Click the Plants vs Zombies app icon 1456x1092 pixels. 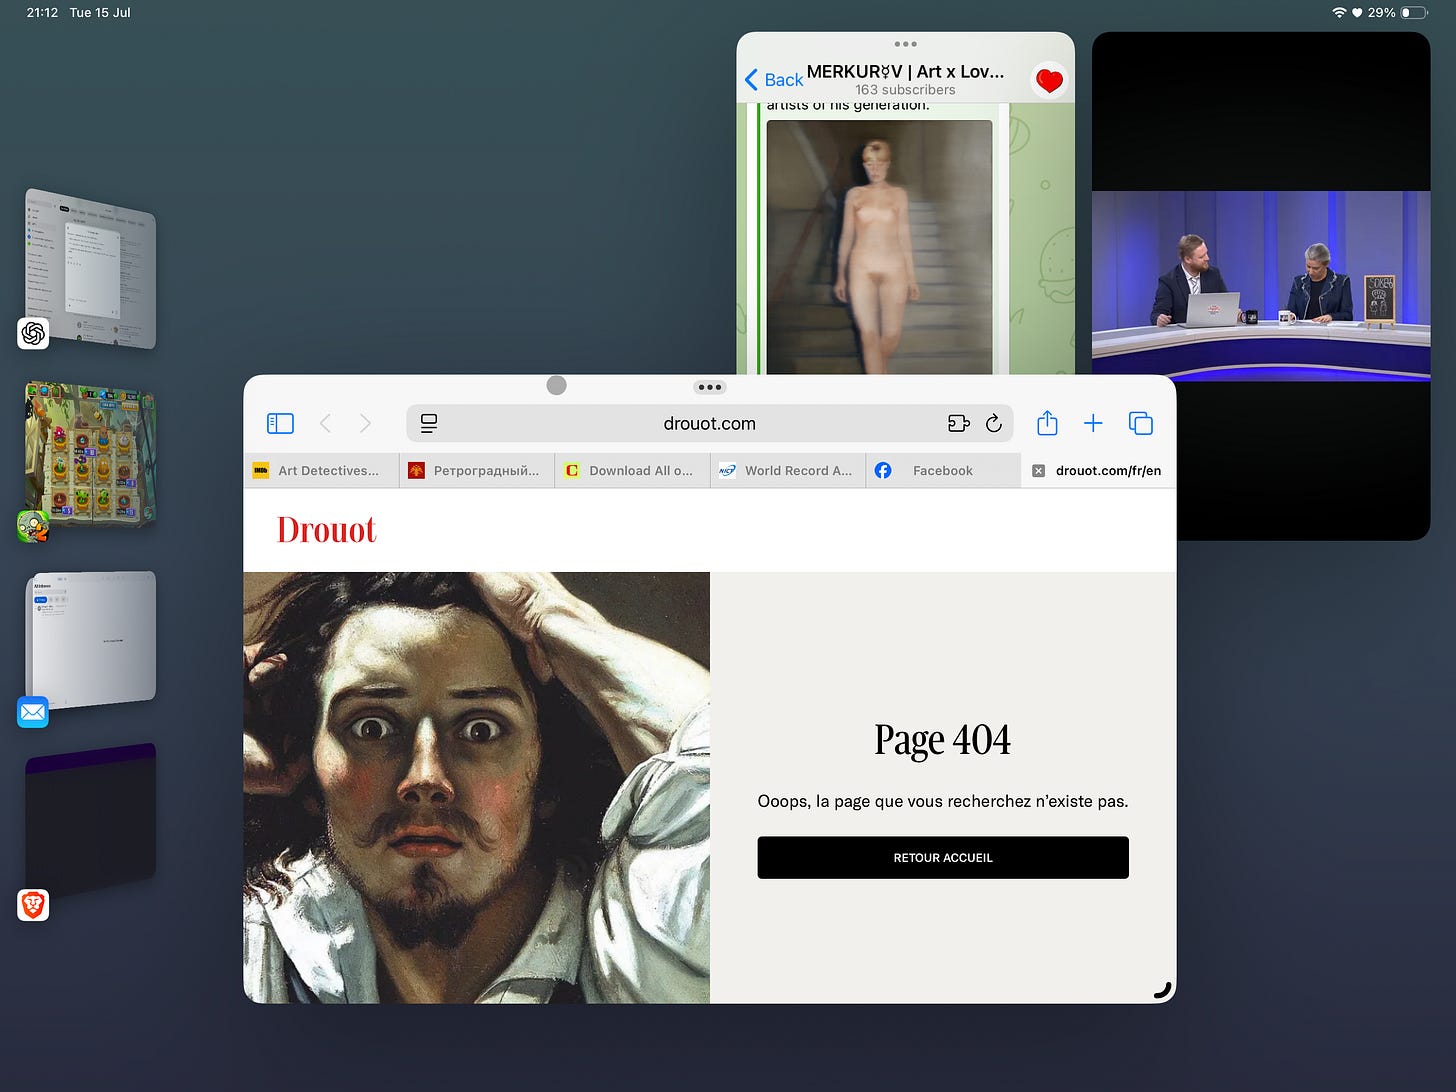coord(33,526)
